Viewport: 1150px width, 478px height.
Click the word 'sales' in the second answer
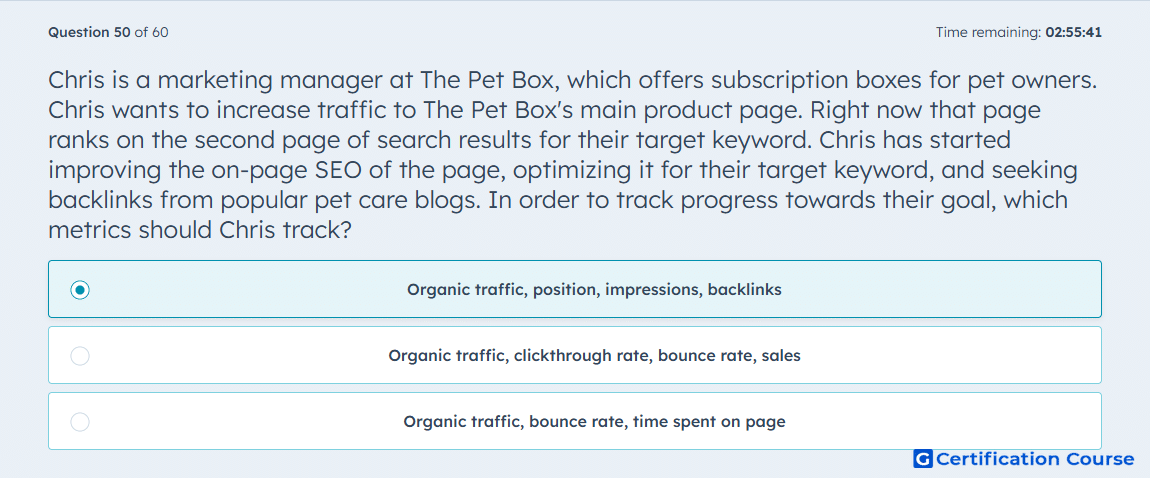(781, 356)
